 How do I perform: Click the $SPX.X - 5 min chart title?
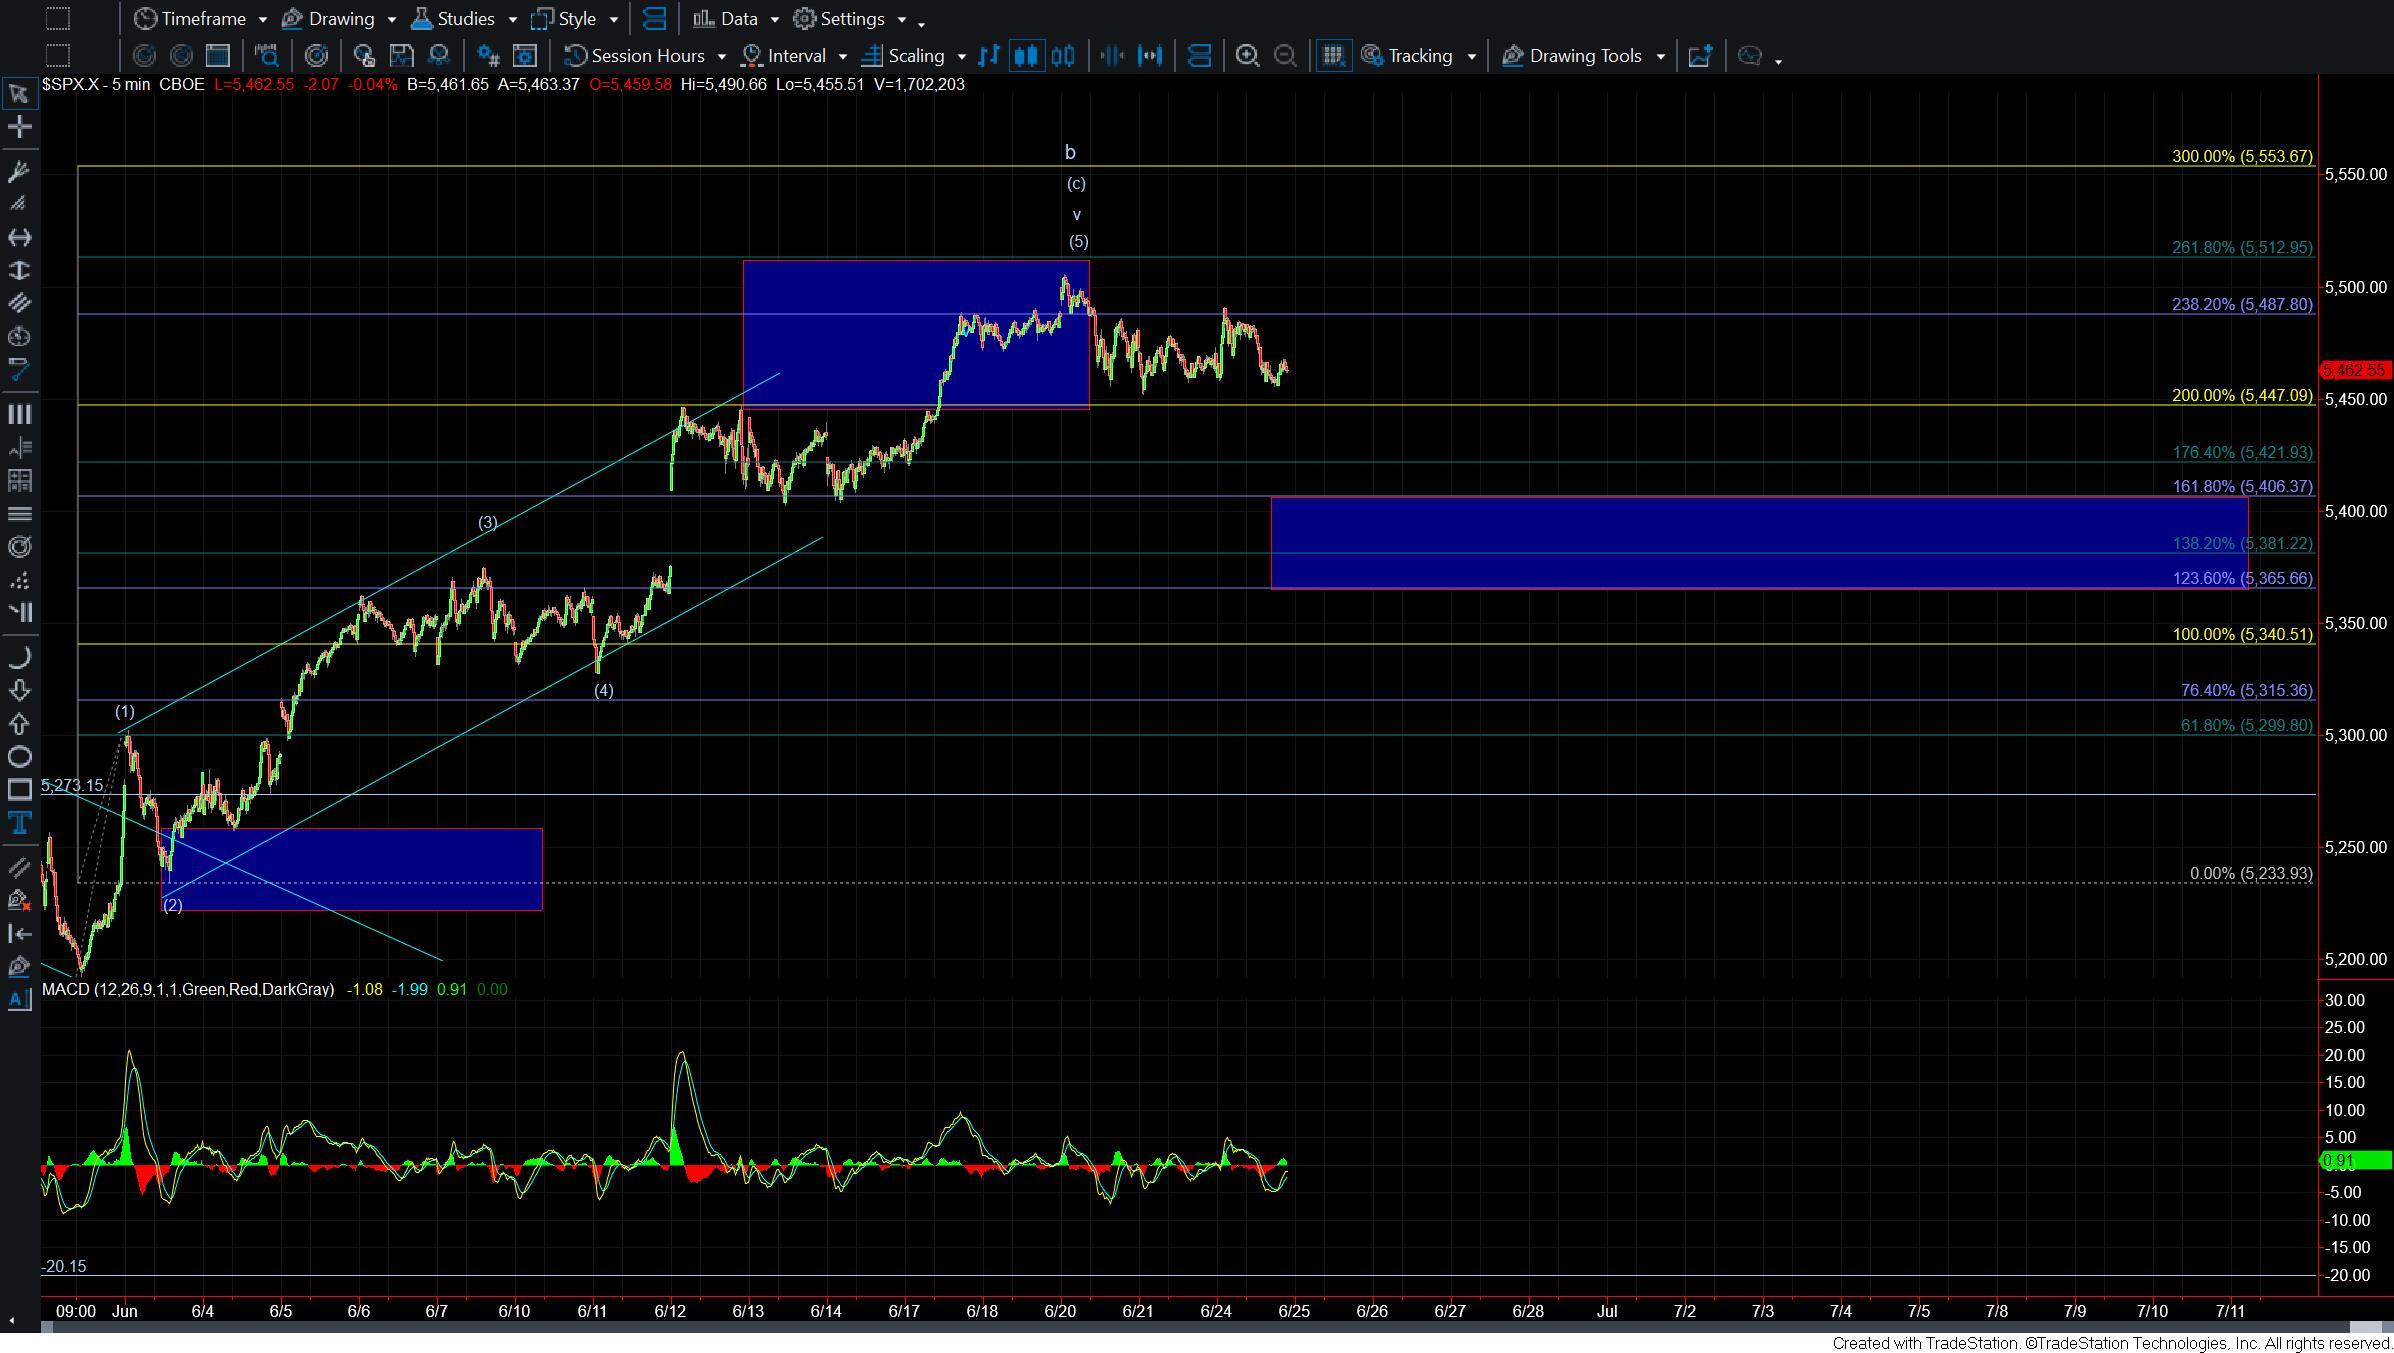tap(96, 85)
